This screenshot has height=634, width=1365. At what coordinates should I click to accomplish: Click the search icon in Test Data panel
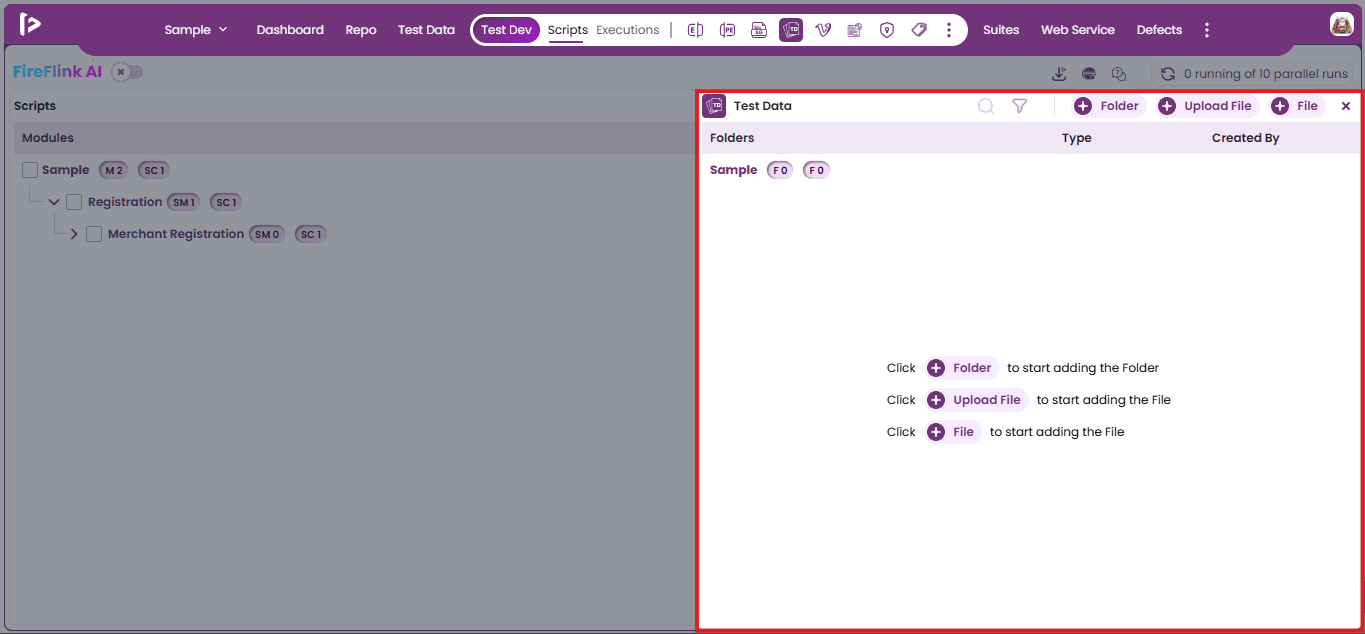pyautogui.click(x=986, y=106)
